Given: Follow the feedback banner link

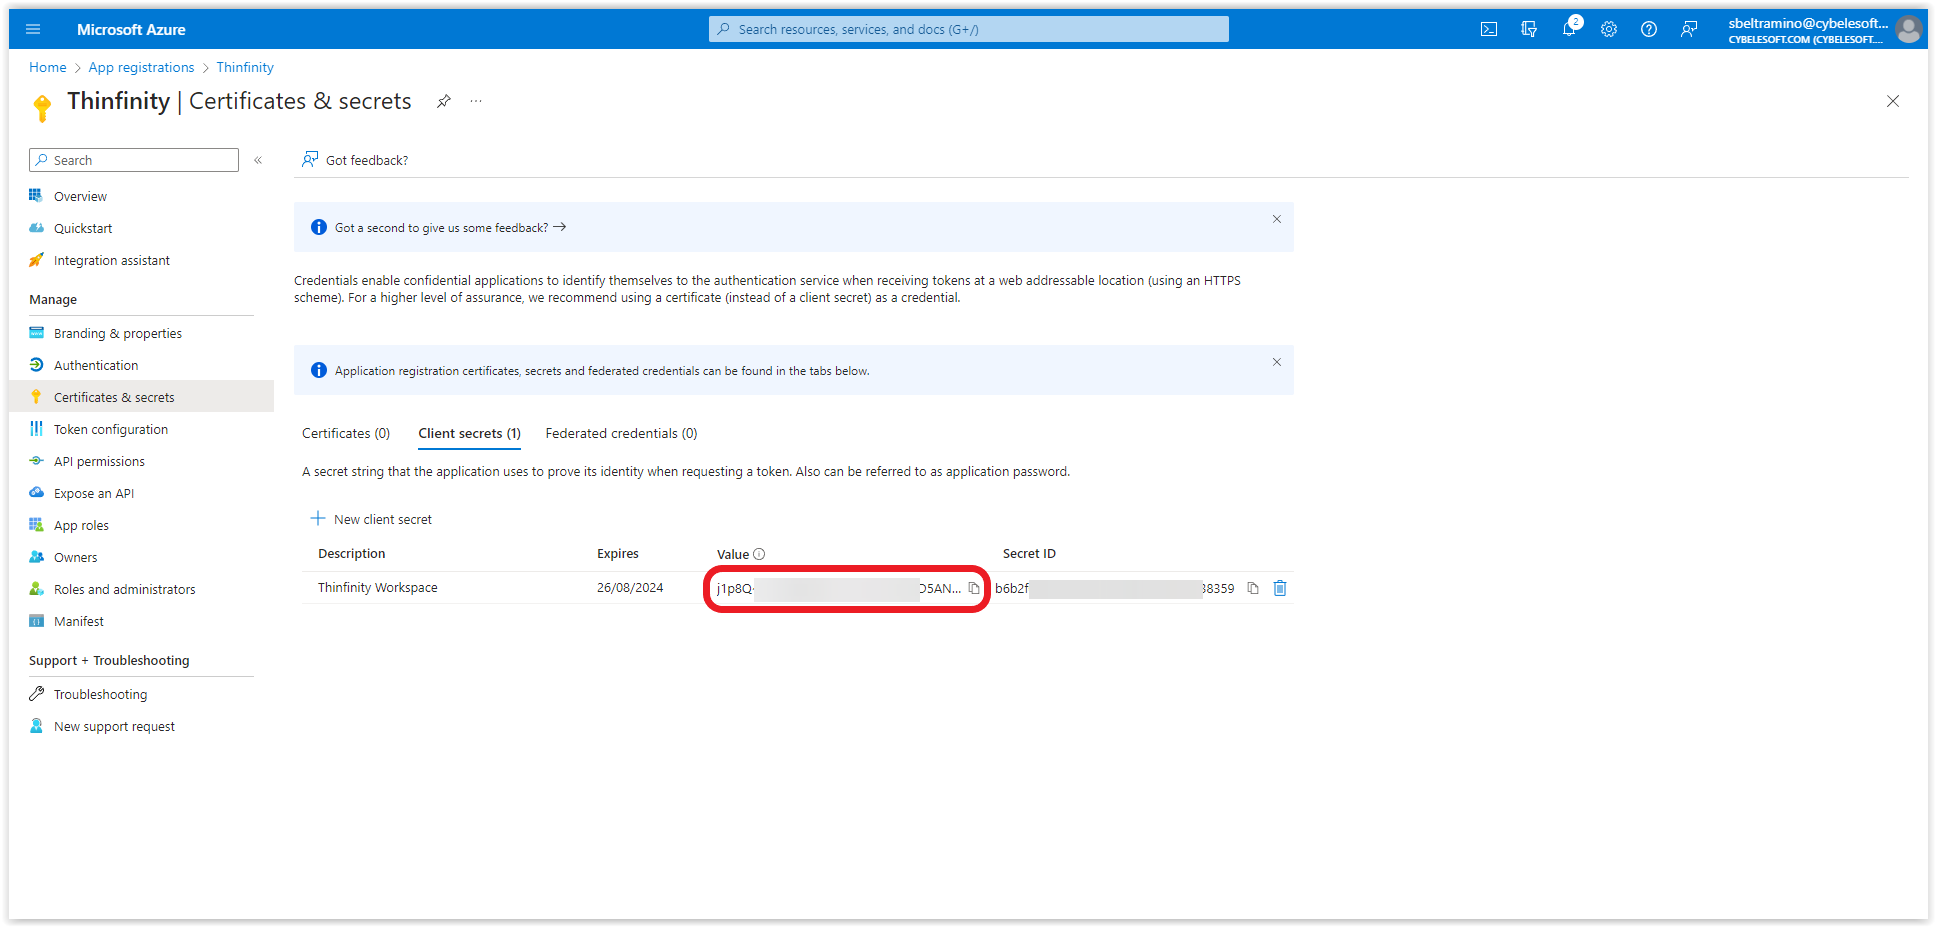Looking at the screenshot, I should pos(450,228).
